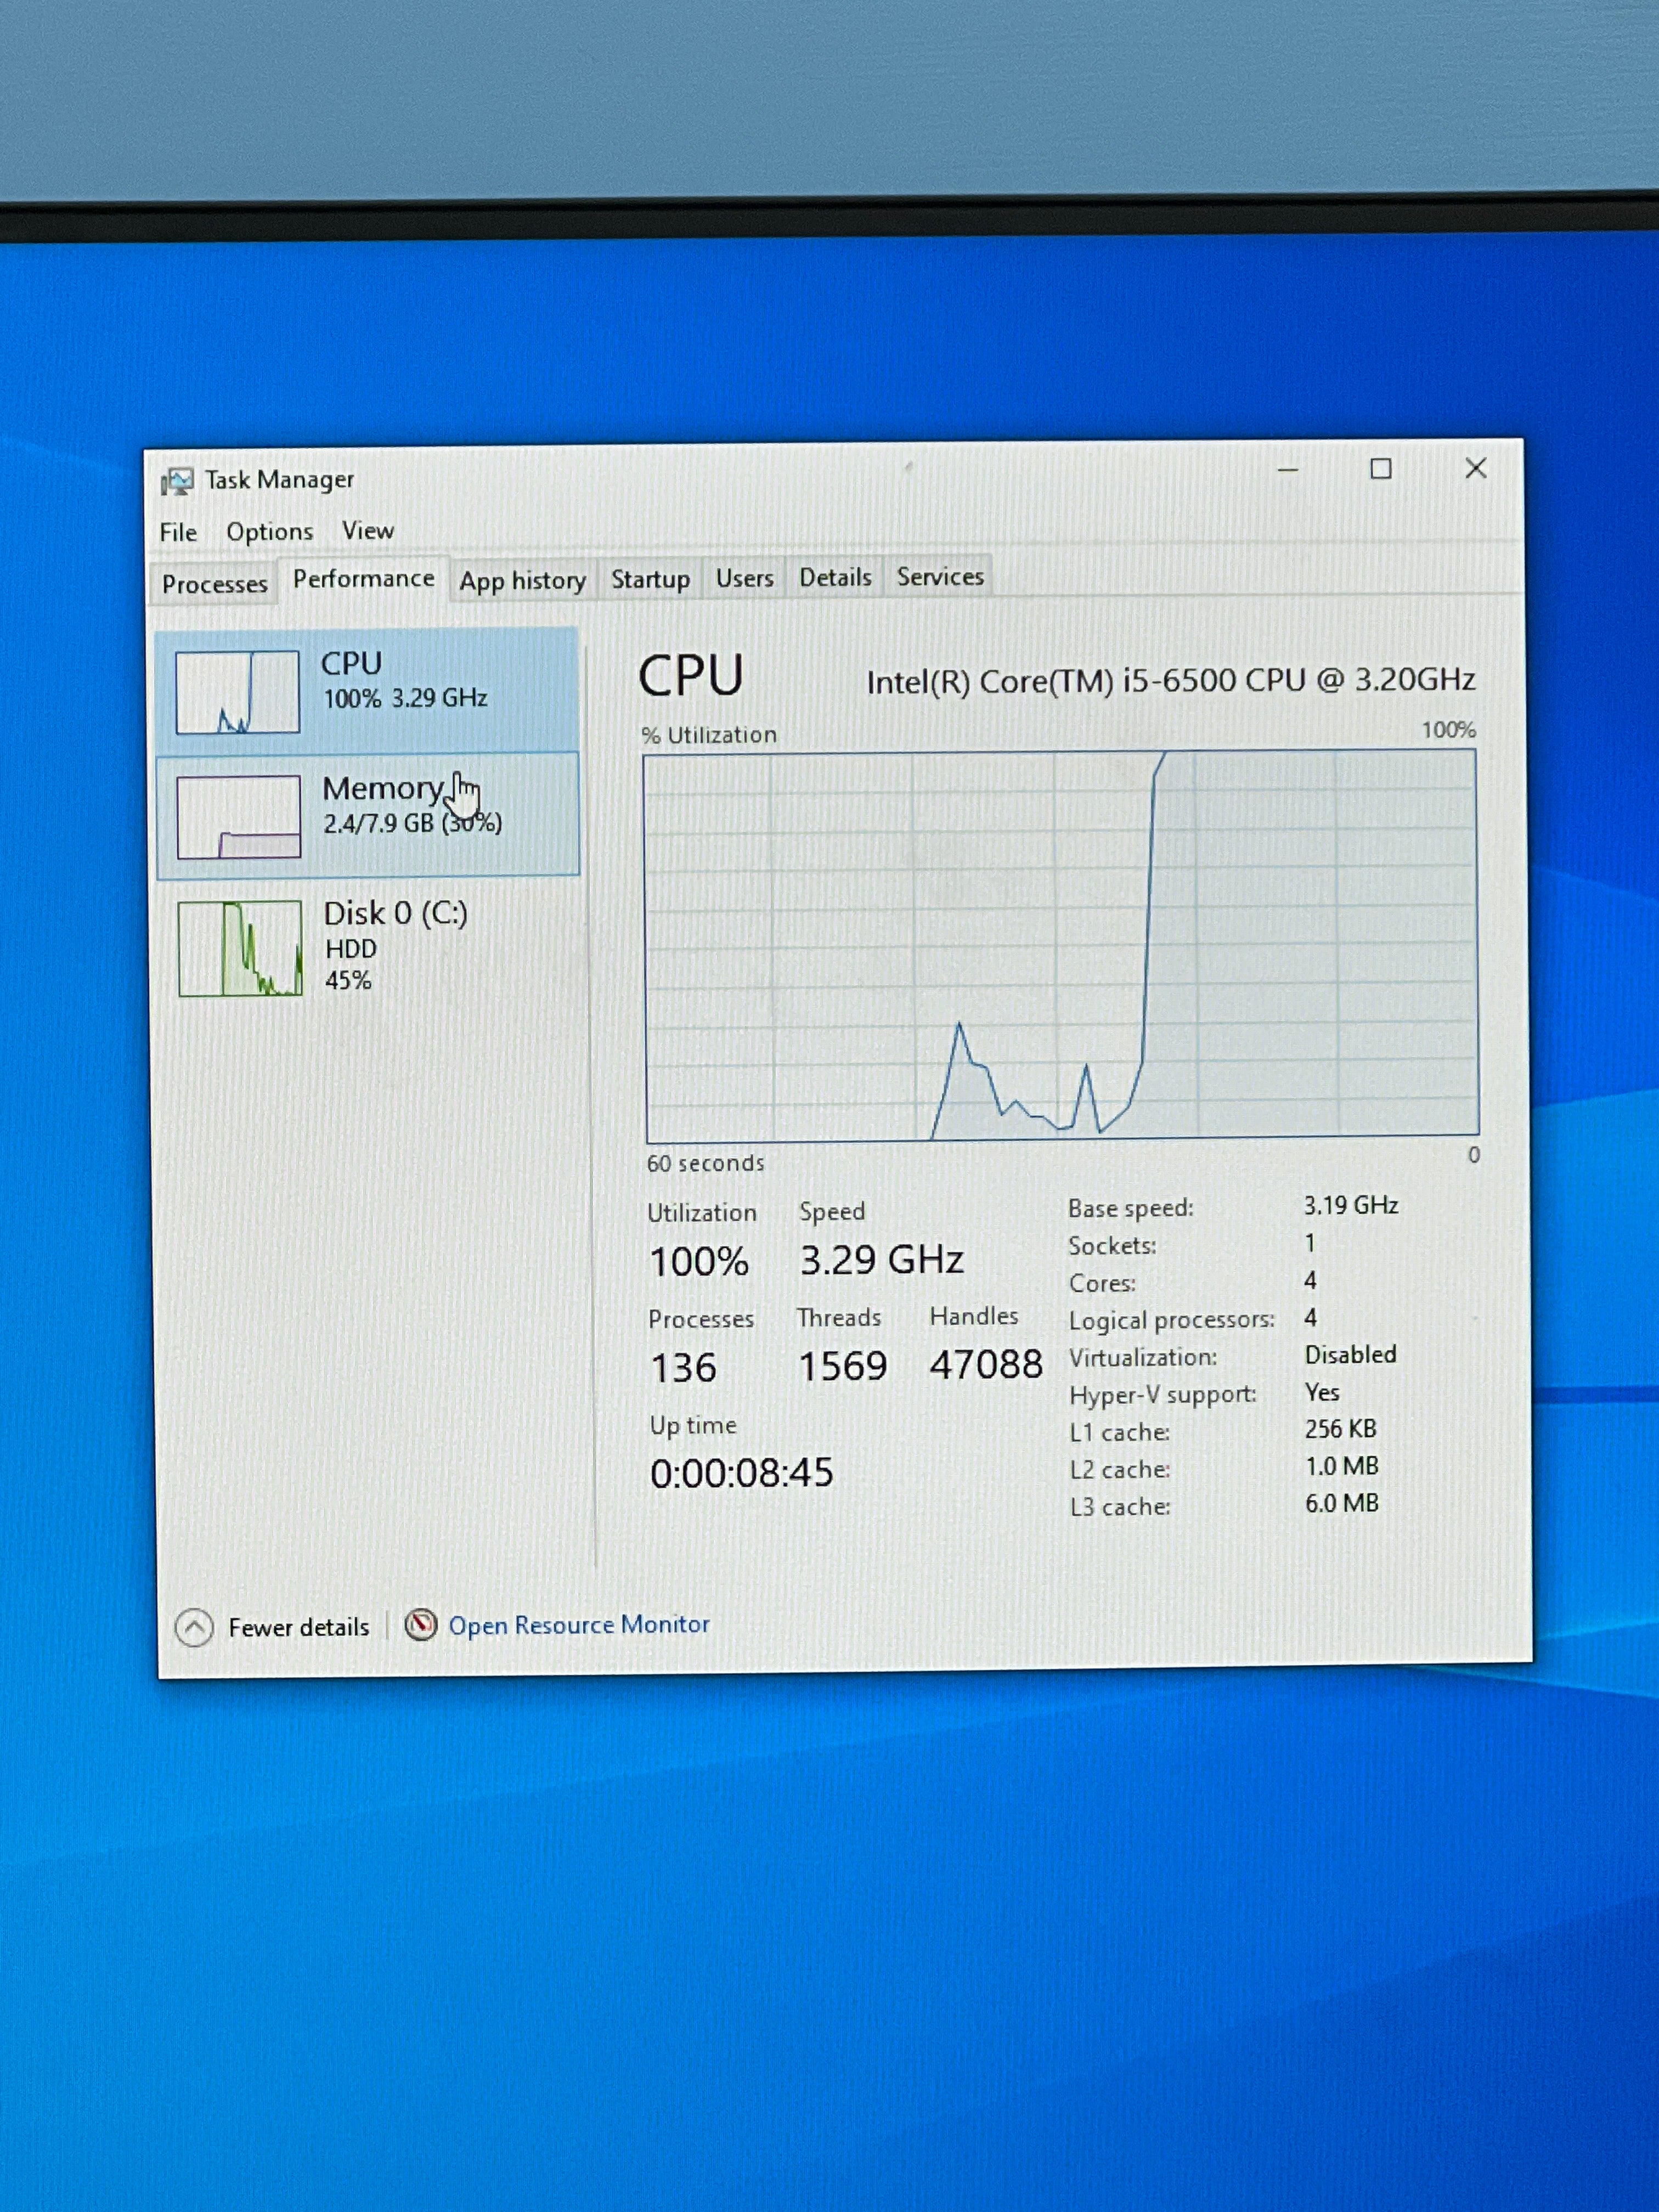Select the Memory entry label

(383, 788)
